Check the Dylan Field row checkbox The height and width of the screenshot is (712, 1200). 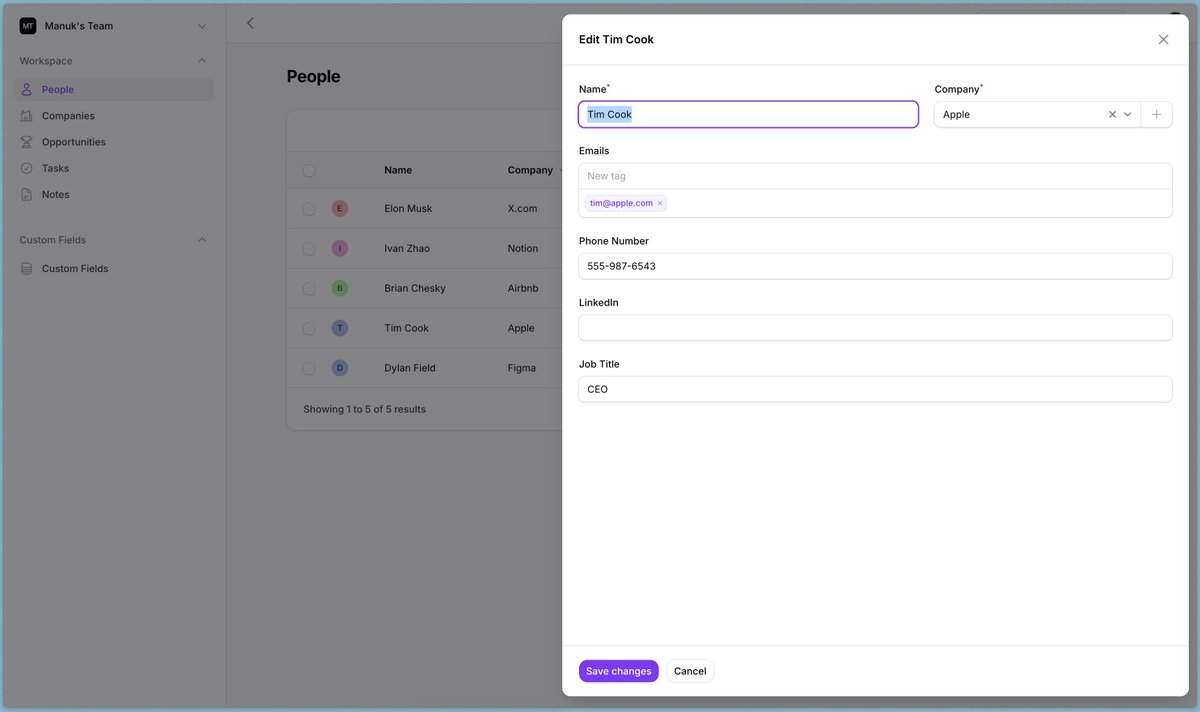pos(309,368)
